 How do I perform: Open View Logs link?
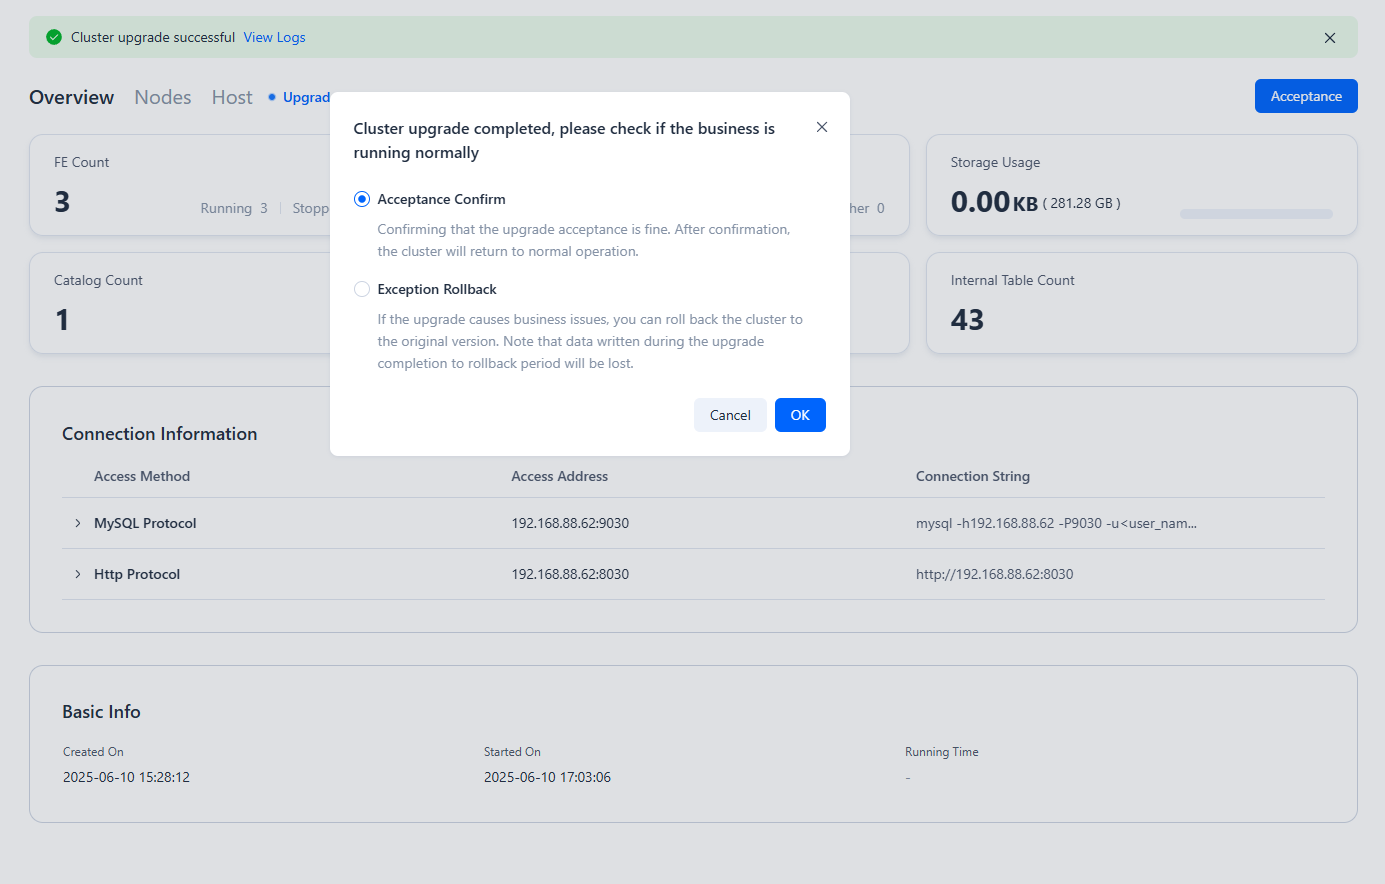pyautogui.click(x=274, y=37)
